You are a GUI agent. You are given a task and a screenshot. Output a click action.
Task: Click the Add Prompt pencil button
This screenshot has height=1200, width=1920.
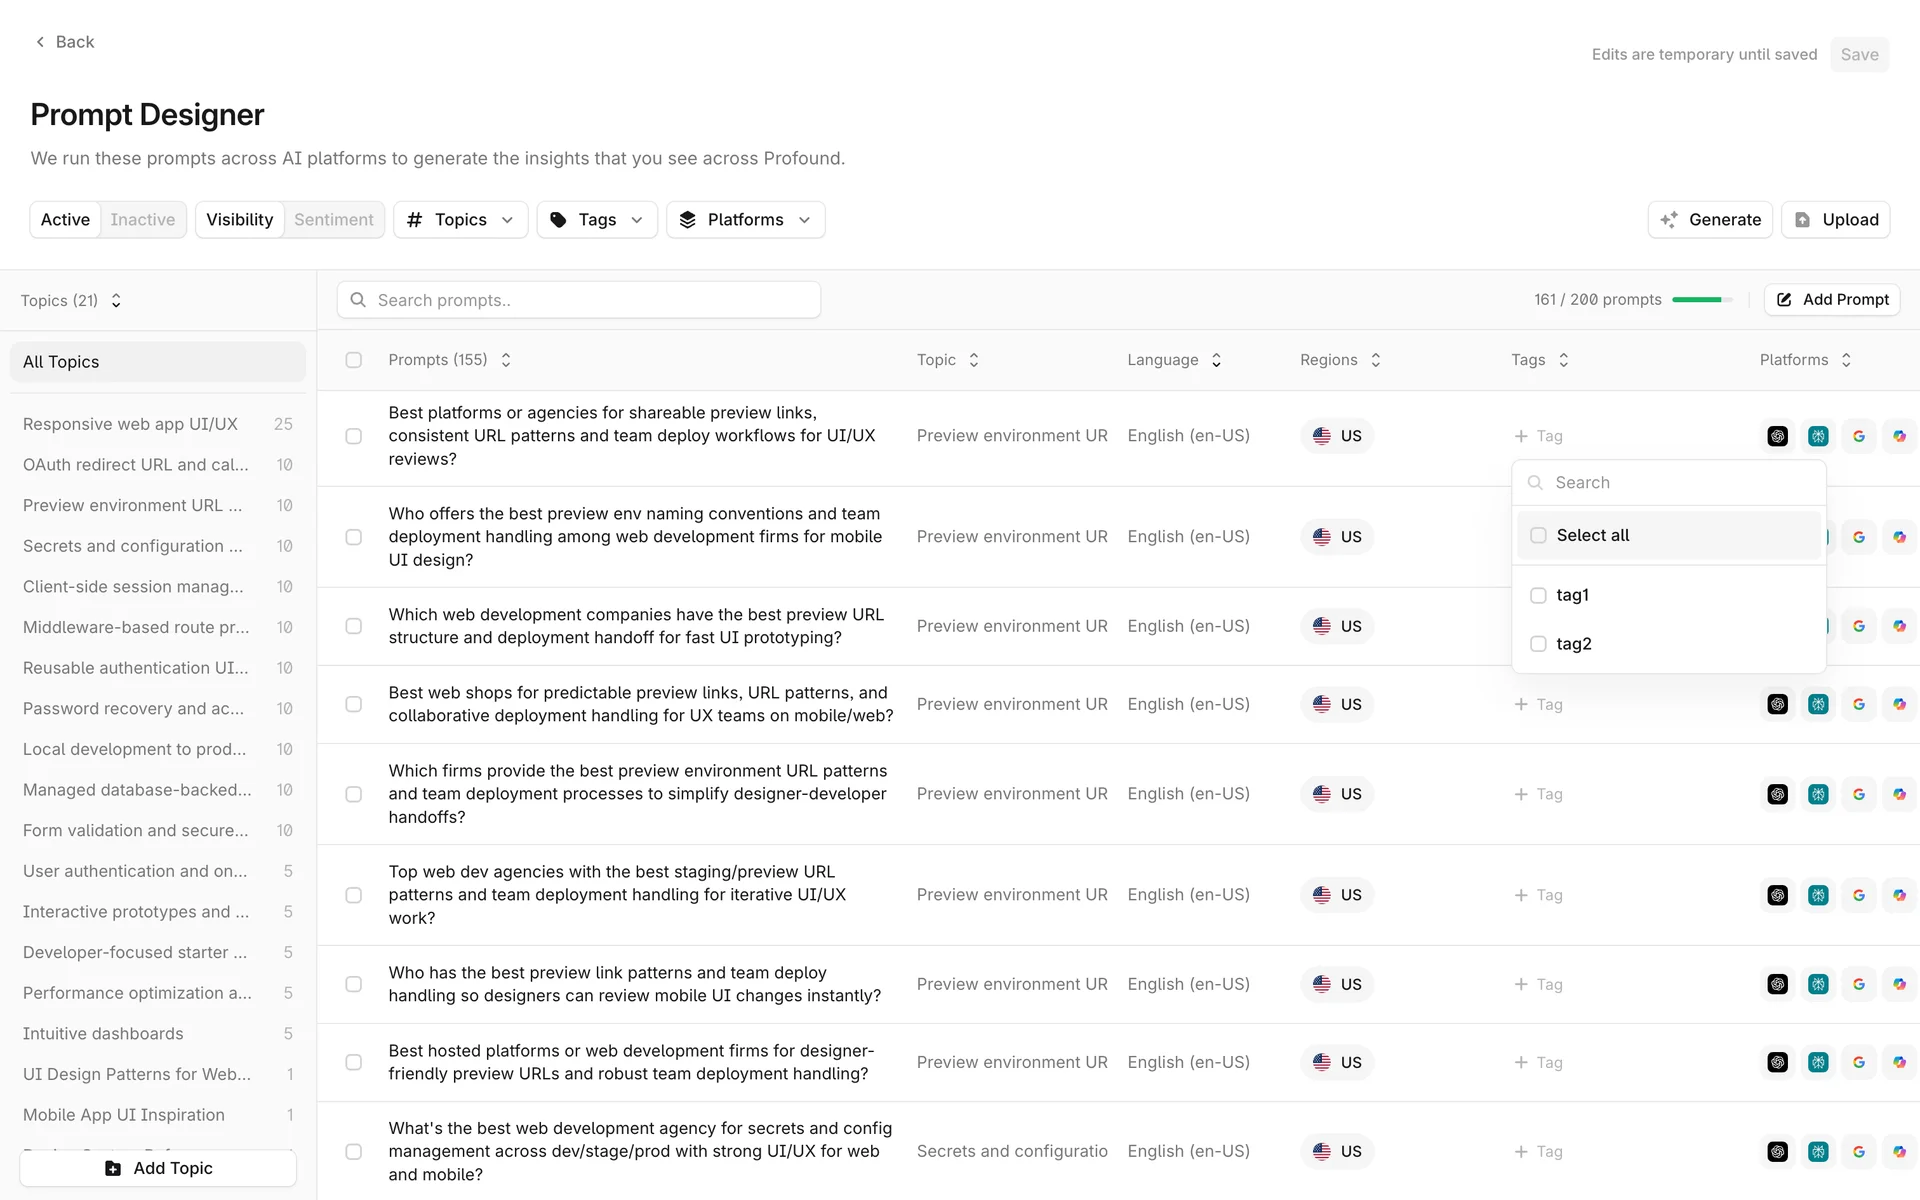click(x=1831, y=300)
